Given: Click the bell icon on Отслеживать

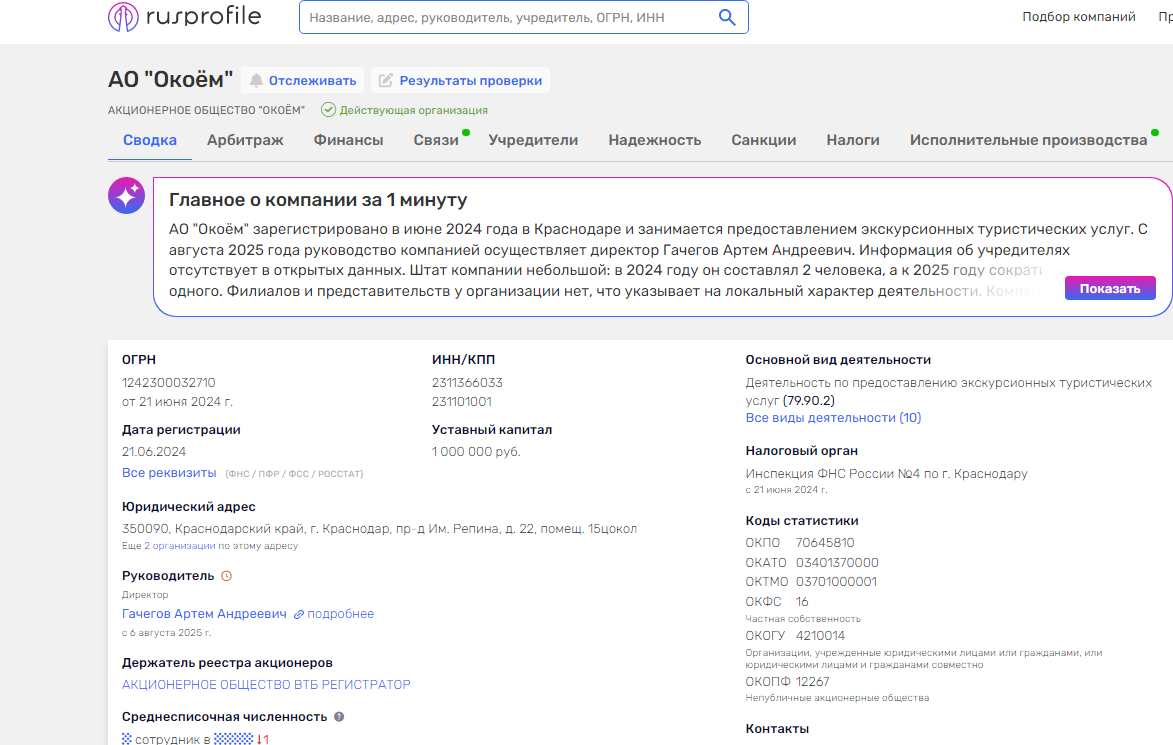Looking at the screenshot, I should click(256, 80).
